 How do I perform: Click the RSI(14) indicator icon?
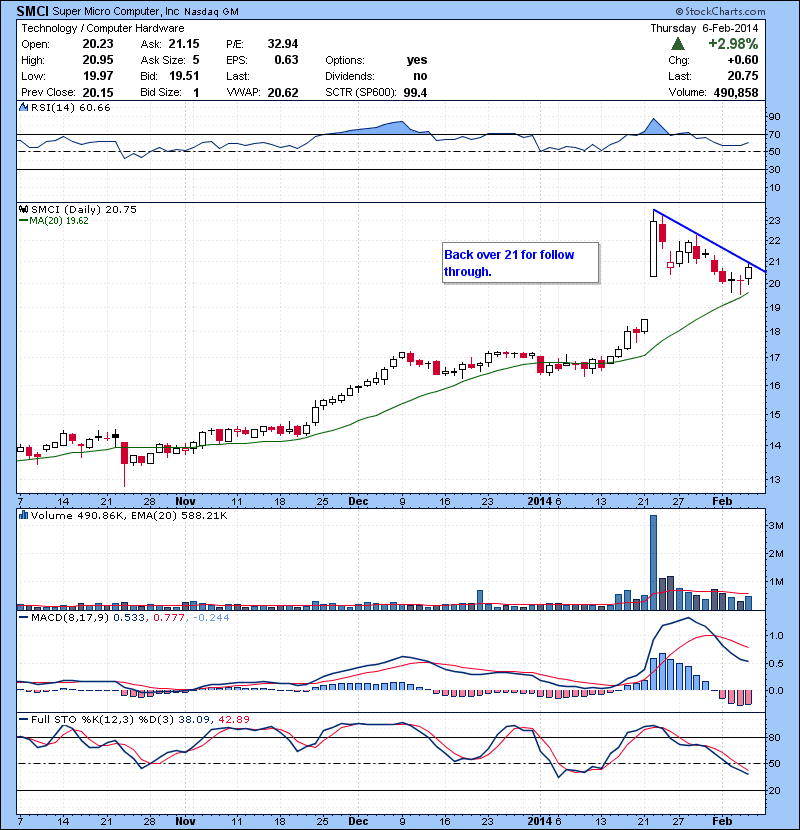click(23, 107)
